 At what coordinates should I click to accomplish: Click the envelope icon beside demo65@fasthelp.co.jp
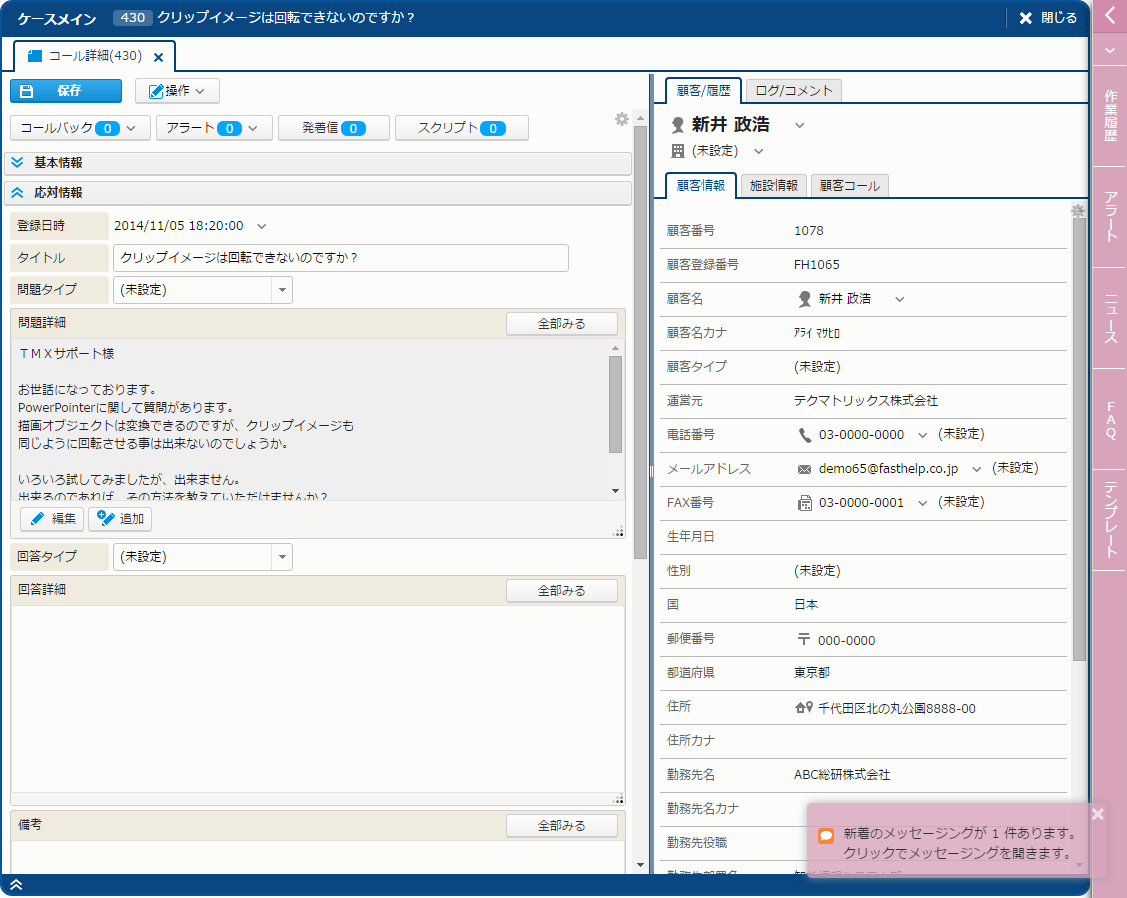pyautogui.click(x=805, y=469)
